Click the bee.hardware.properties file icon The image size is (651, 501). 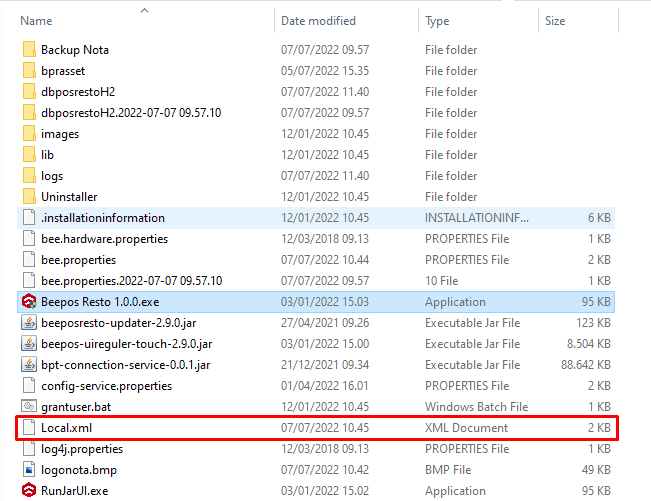(29, 239)
